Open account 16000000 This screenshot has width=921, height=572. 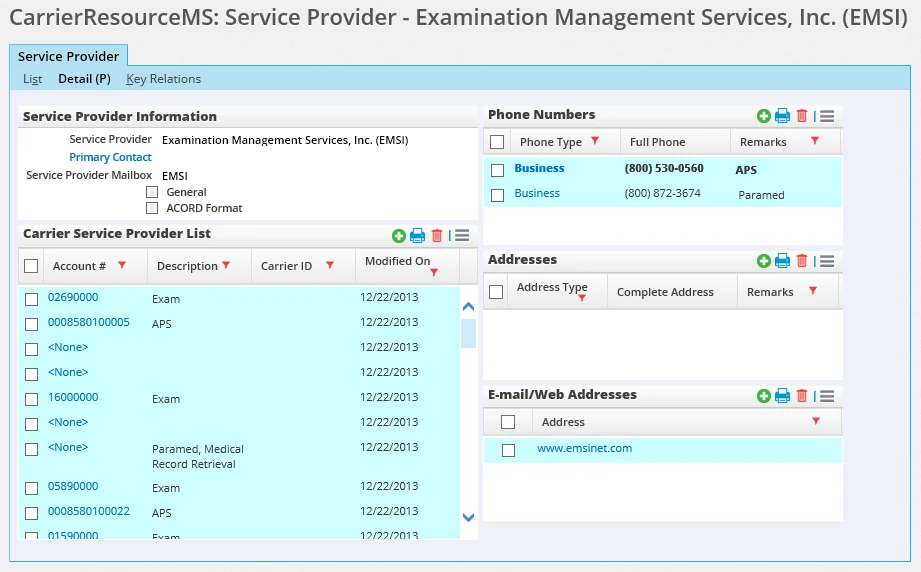point(73,397)
